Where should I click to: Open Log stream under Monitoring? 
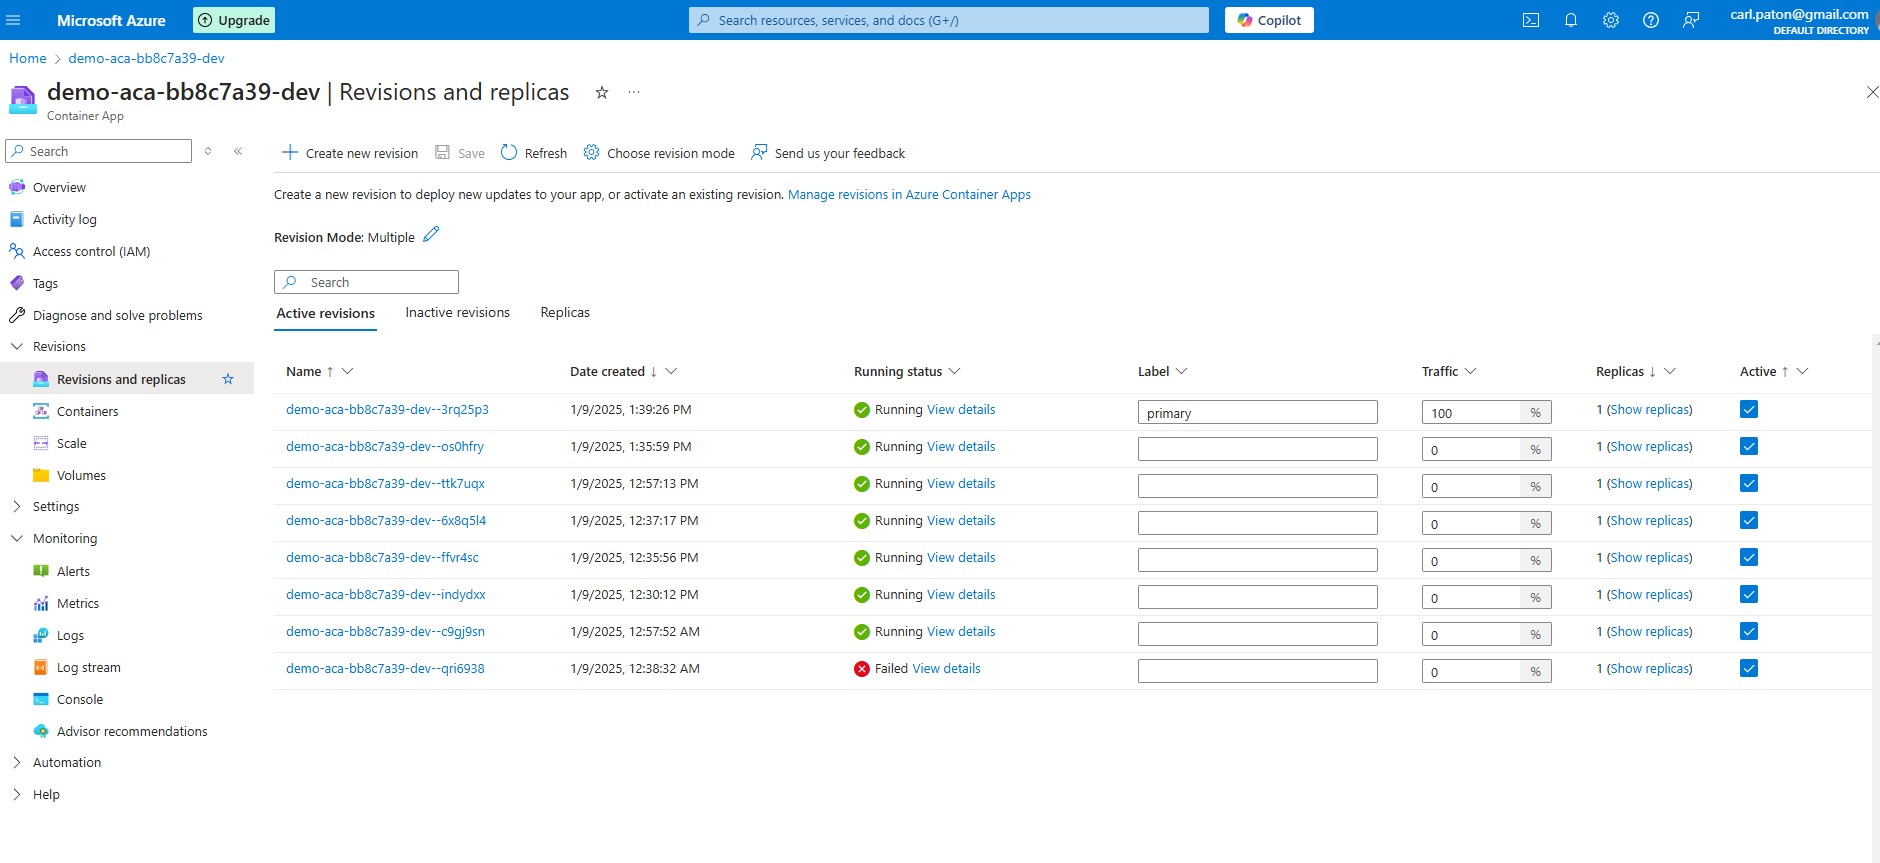(88, 667)
